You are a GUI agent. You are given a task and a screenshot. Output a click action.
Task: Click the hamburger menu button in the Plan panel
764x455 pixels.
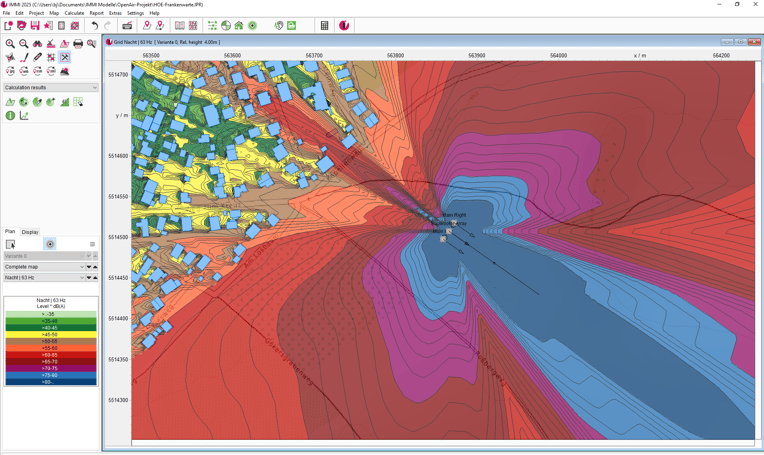pos(92,244)
